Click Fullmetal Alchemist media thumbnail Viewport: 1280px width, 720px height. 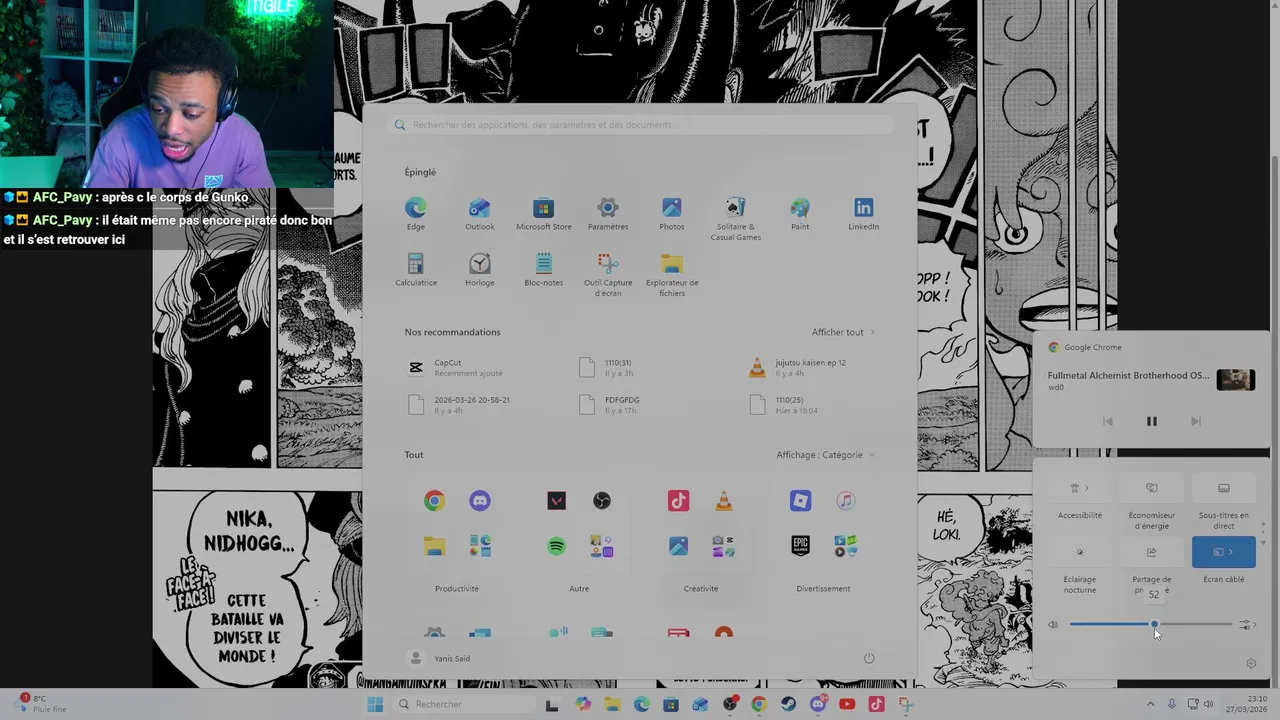(x=1236, y=380)
